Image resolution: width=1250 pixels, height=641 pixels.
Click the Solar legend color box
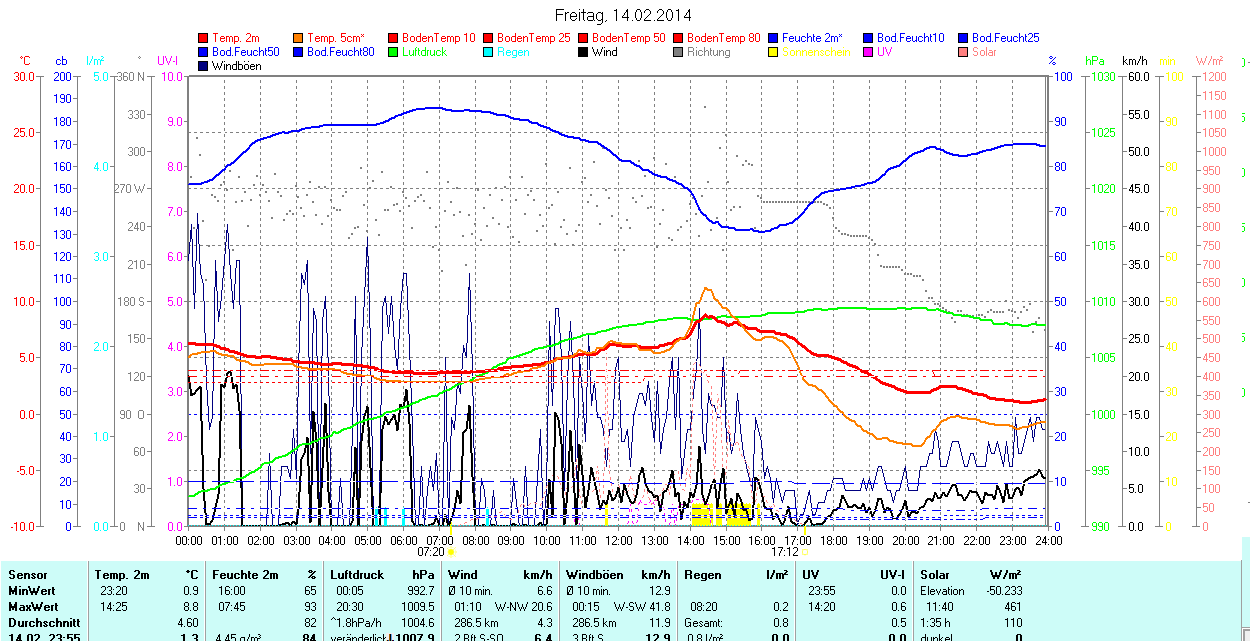coord(963,52)
